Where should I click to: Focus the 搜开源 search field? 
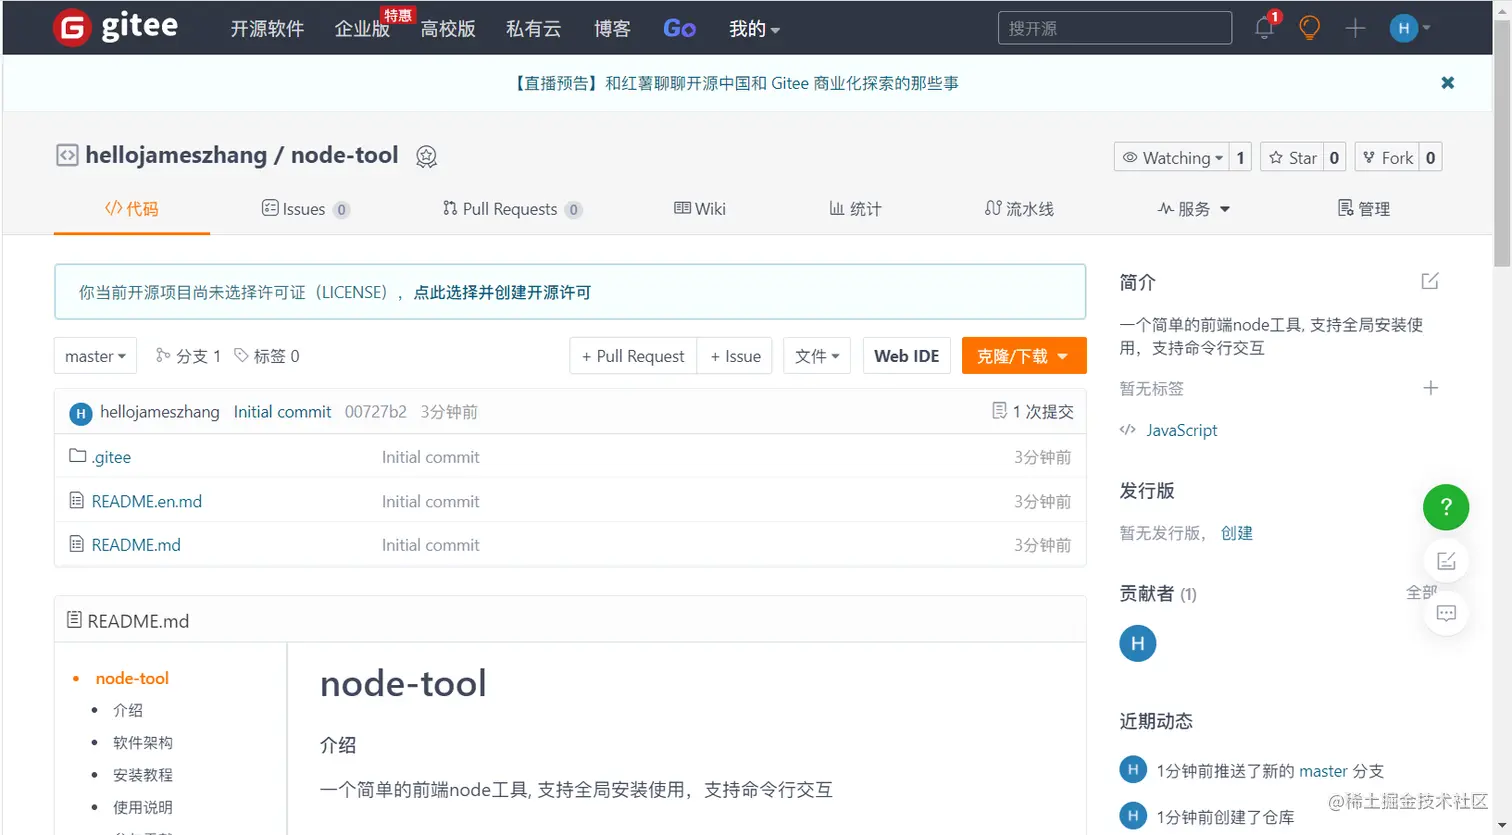pos(1114,28)
